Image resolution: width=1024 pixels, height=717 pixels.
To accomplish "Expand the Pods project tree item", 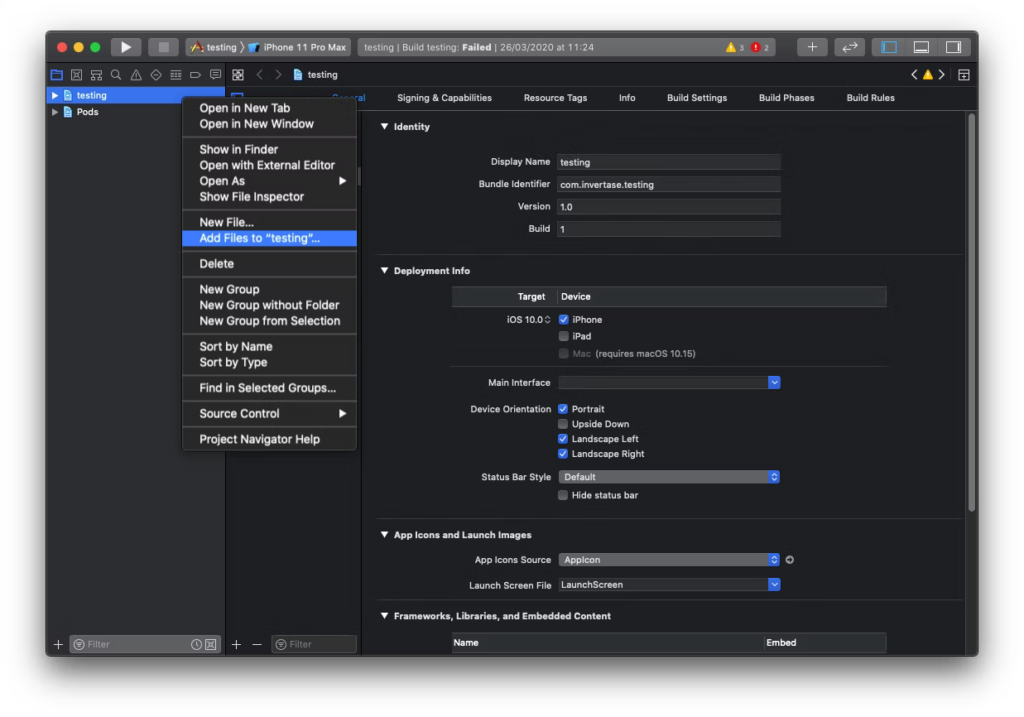I will click(x=55, y=112).
